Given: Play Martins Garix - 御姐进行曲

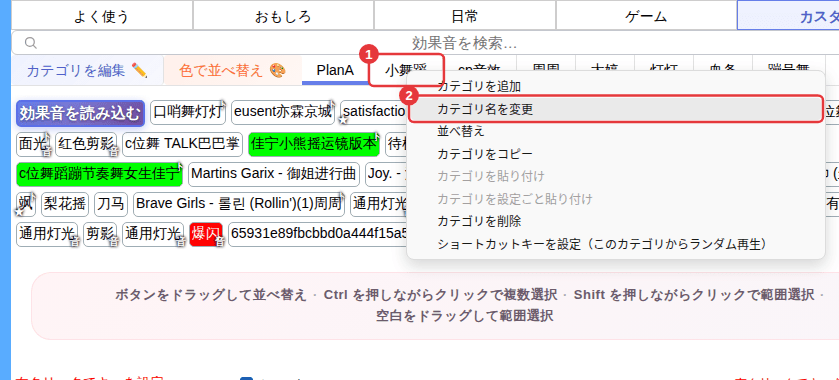Looking at the screenshot, I should tap(273, 174).
